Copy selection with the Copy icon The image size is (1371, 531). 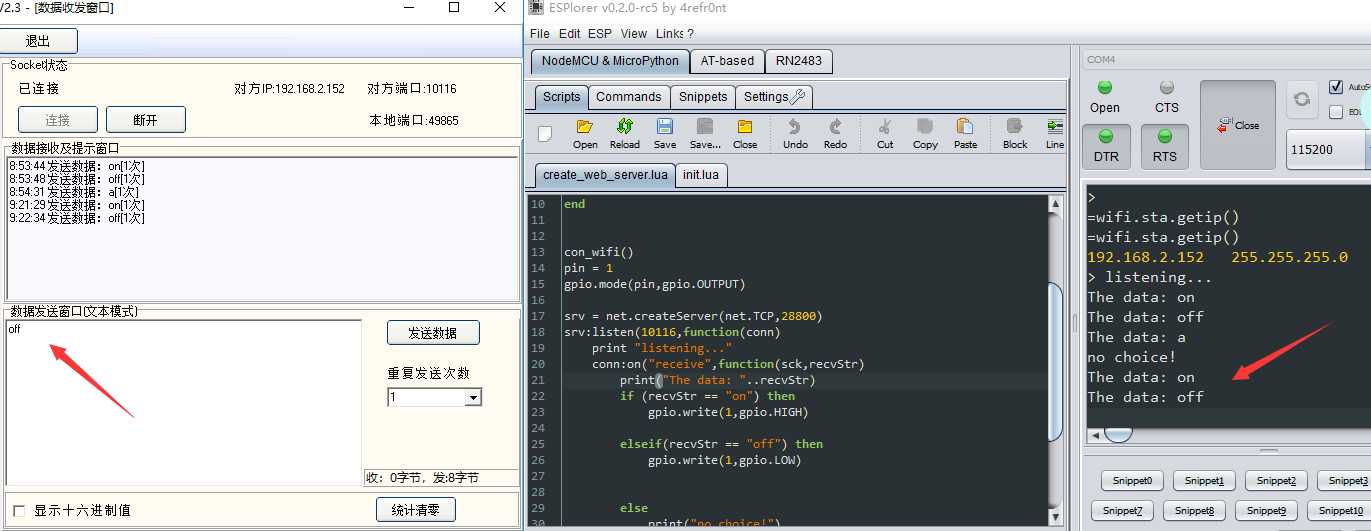pos(925,133)
